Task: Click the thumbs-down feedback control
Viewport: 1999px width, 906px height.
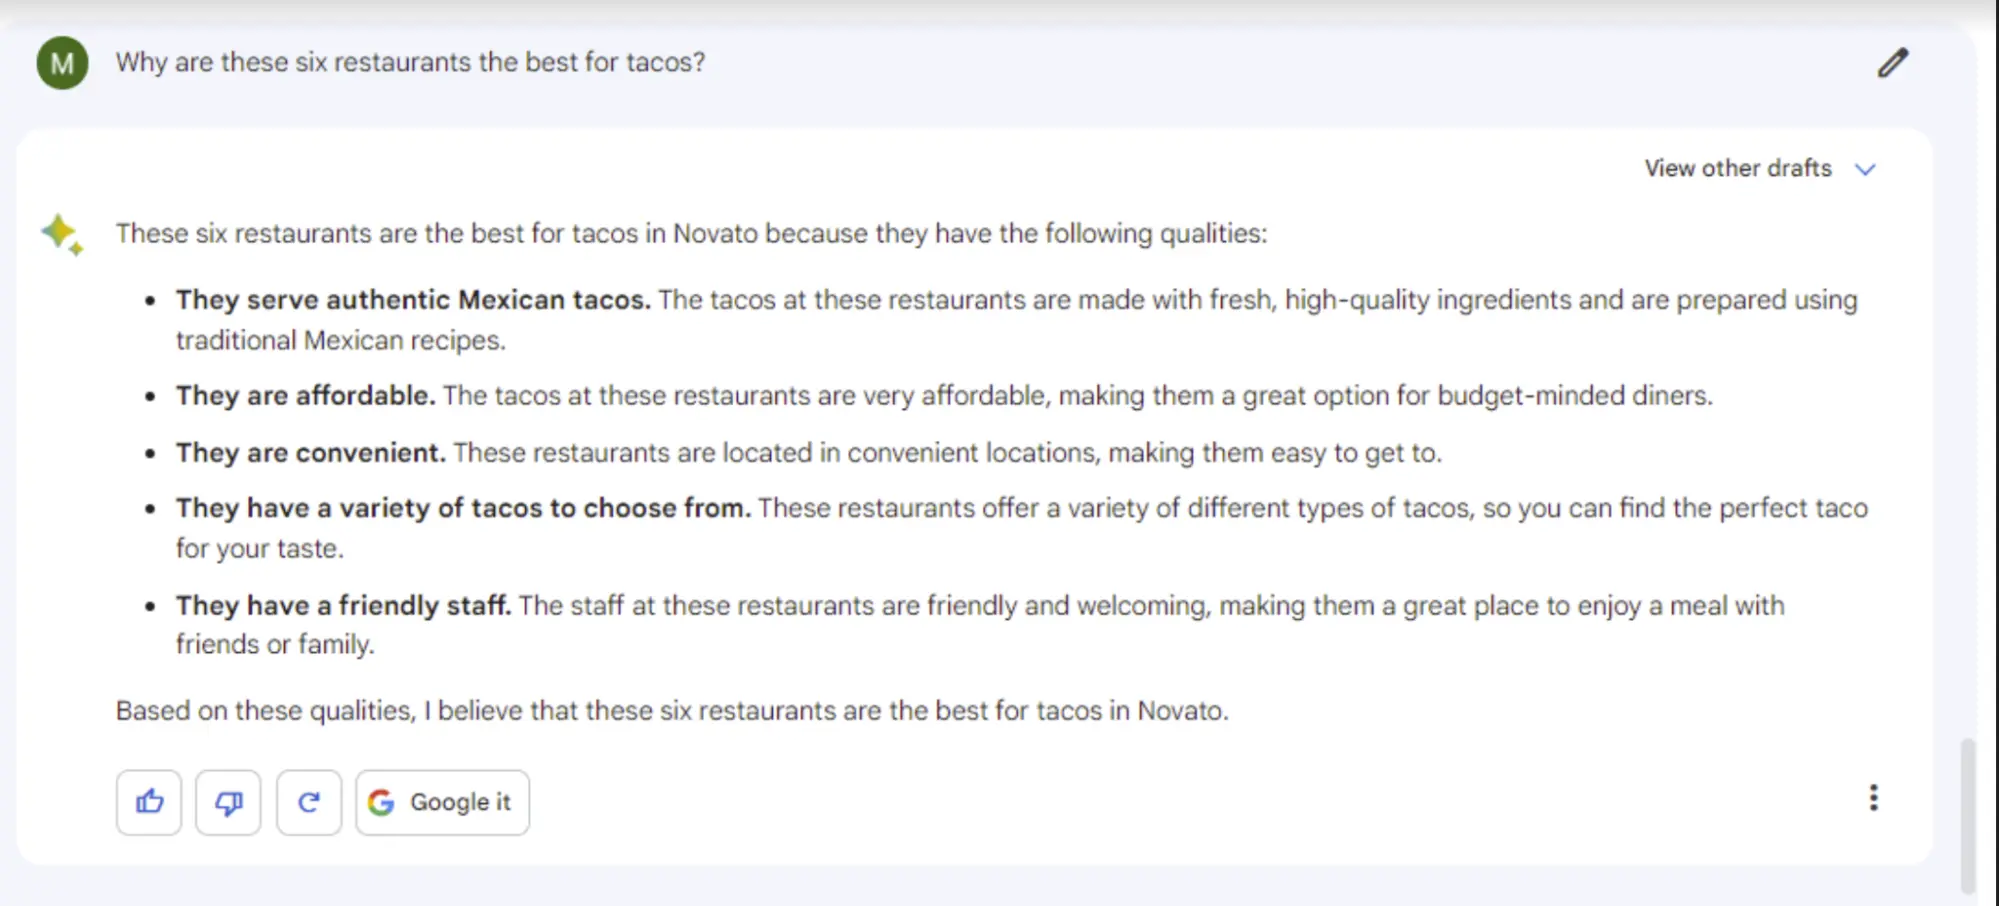Action: [x=227, y=801]
